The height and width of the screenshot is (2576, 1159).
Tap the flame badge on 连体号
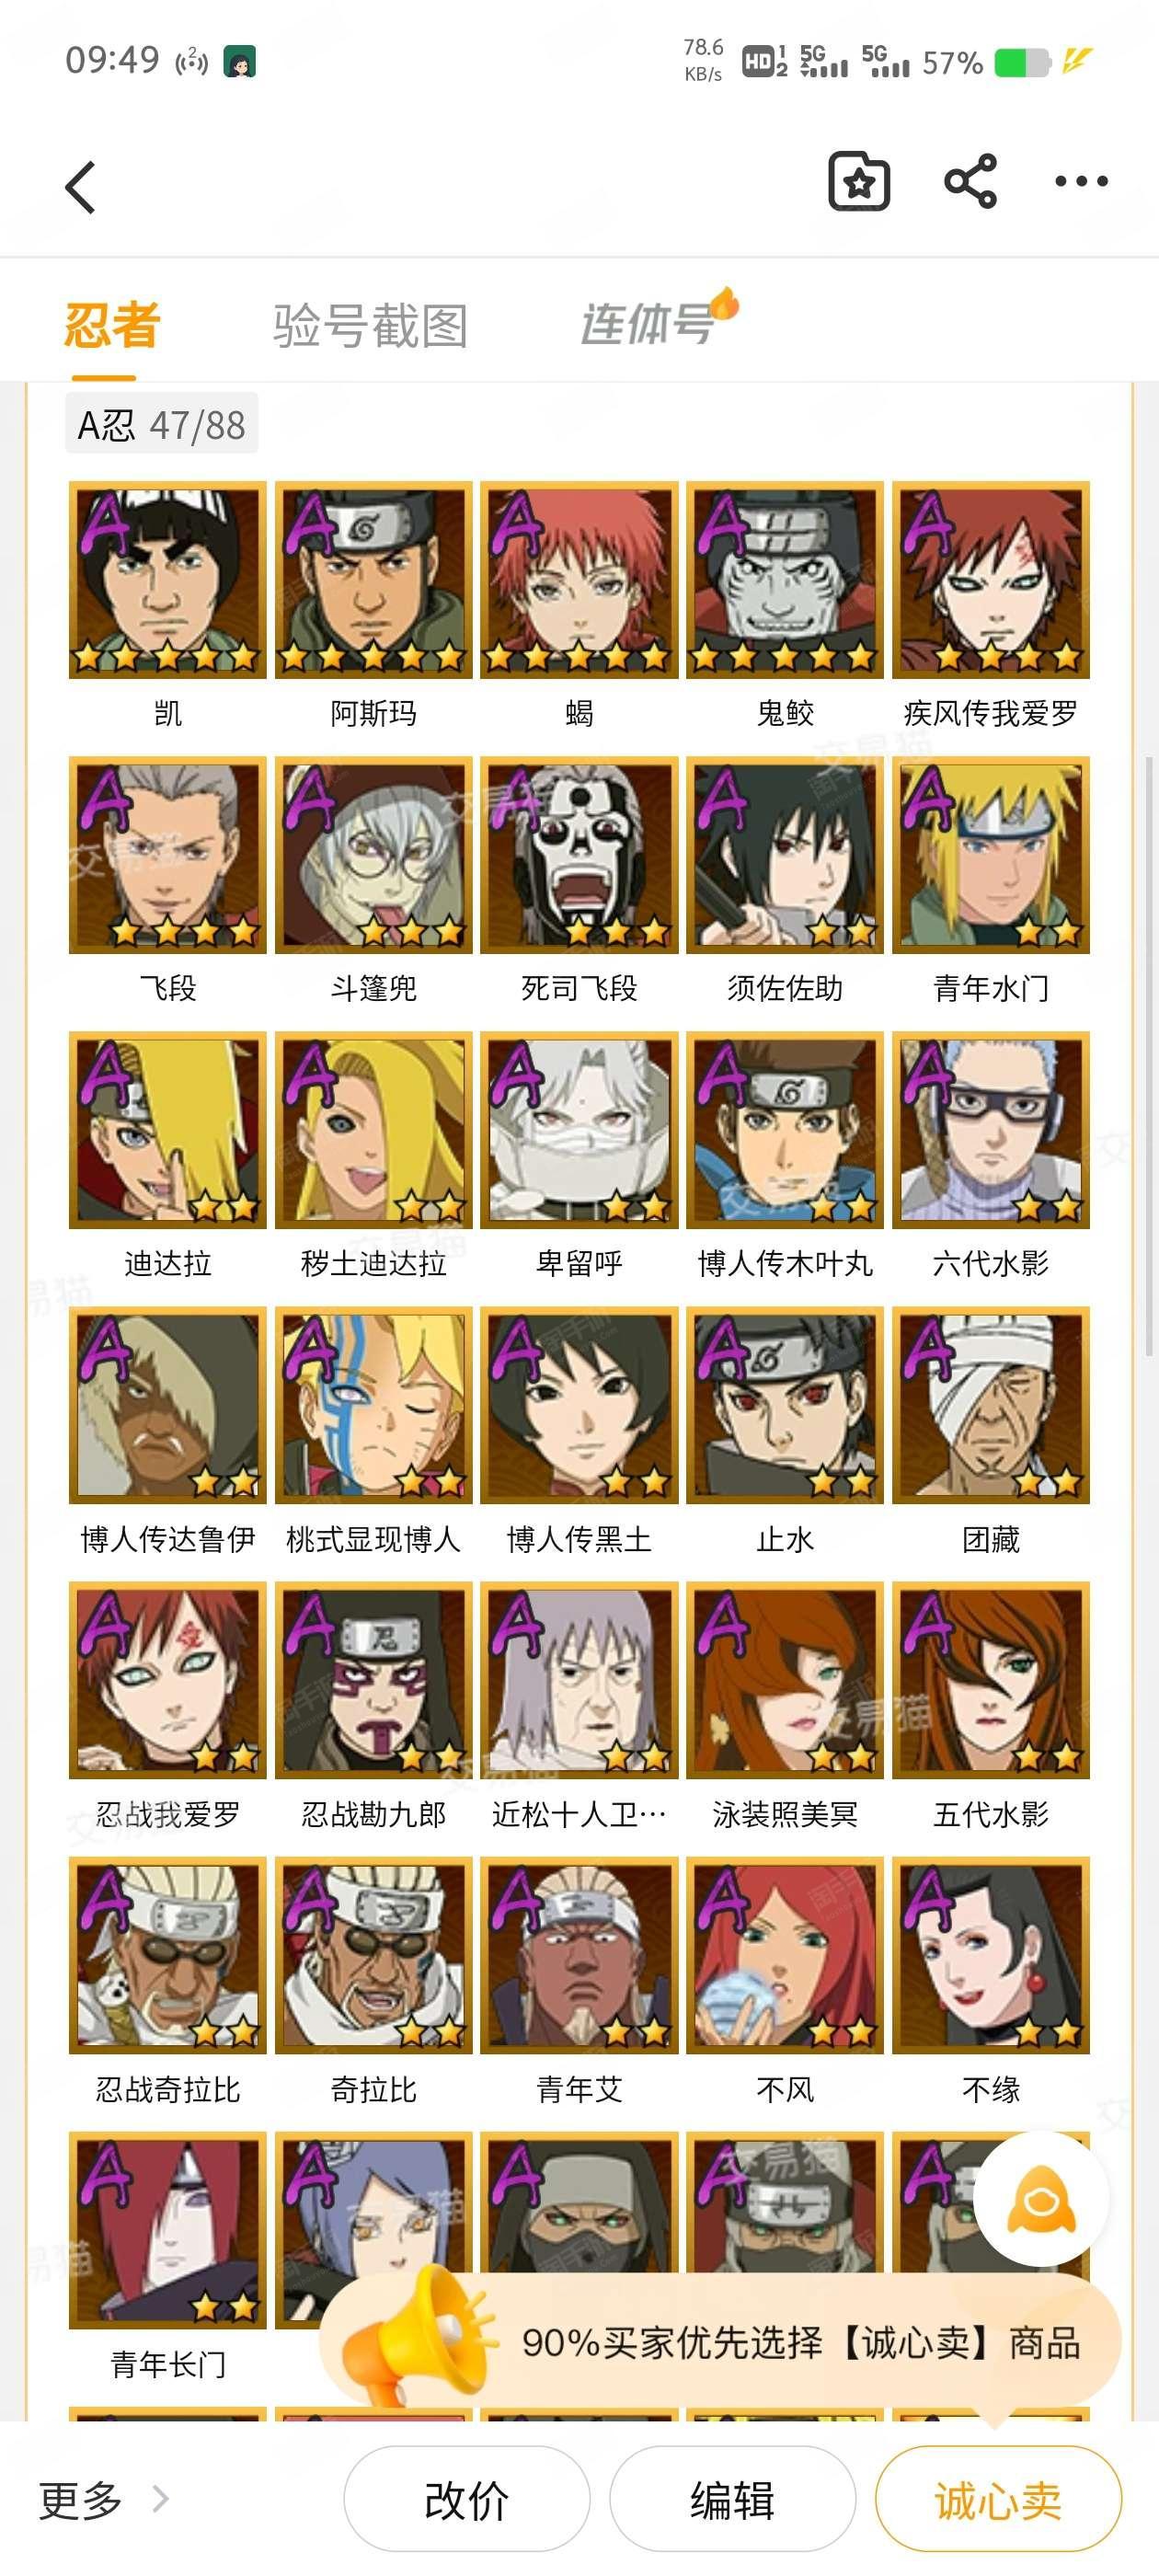tap(724, 302)
